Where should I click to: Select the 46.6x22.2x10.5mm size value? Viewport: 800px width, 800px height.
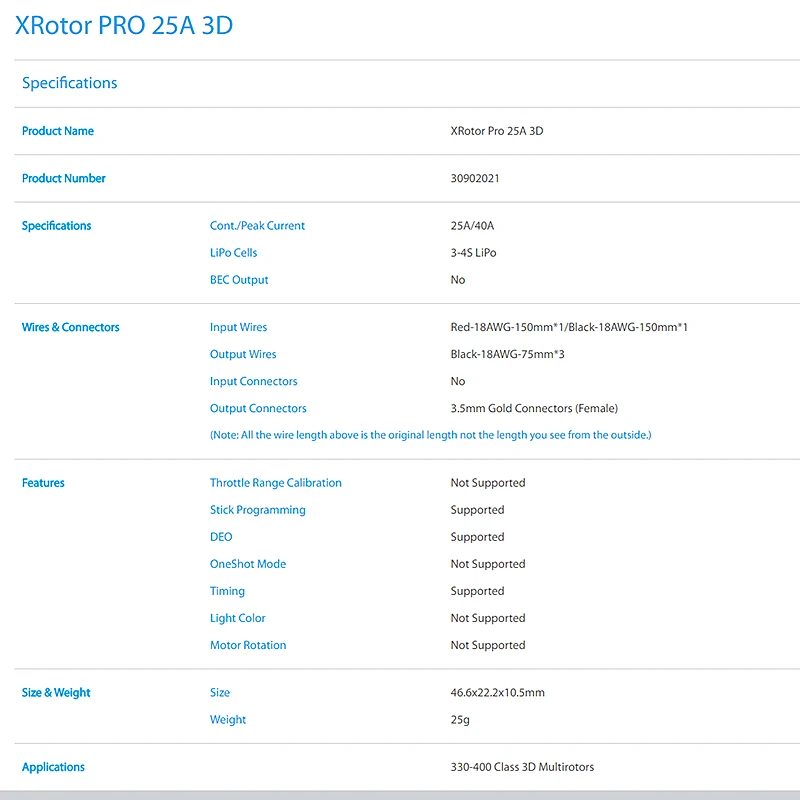497,693
